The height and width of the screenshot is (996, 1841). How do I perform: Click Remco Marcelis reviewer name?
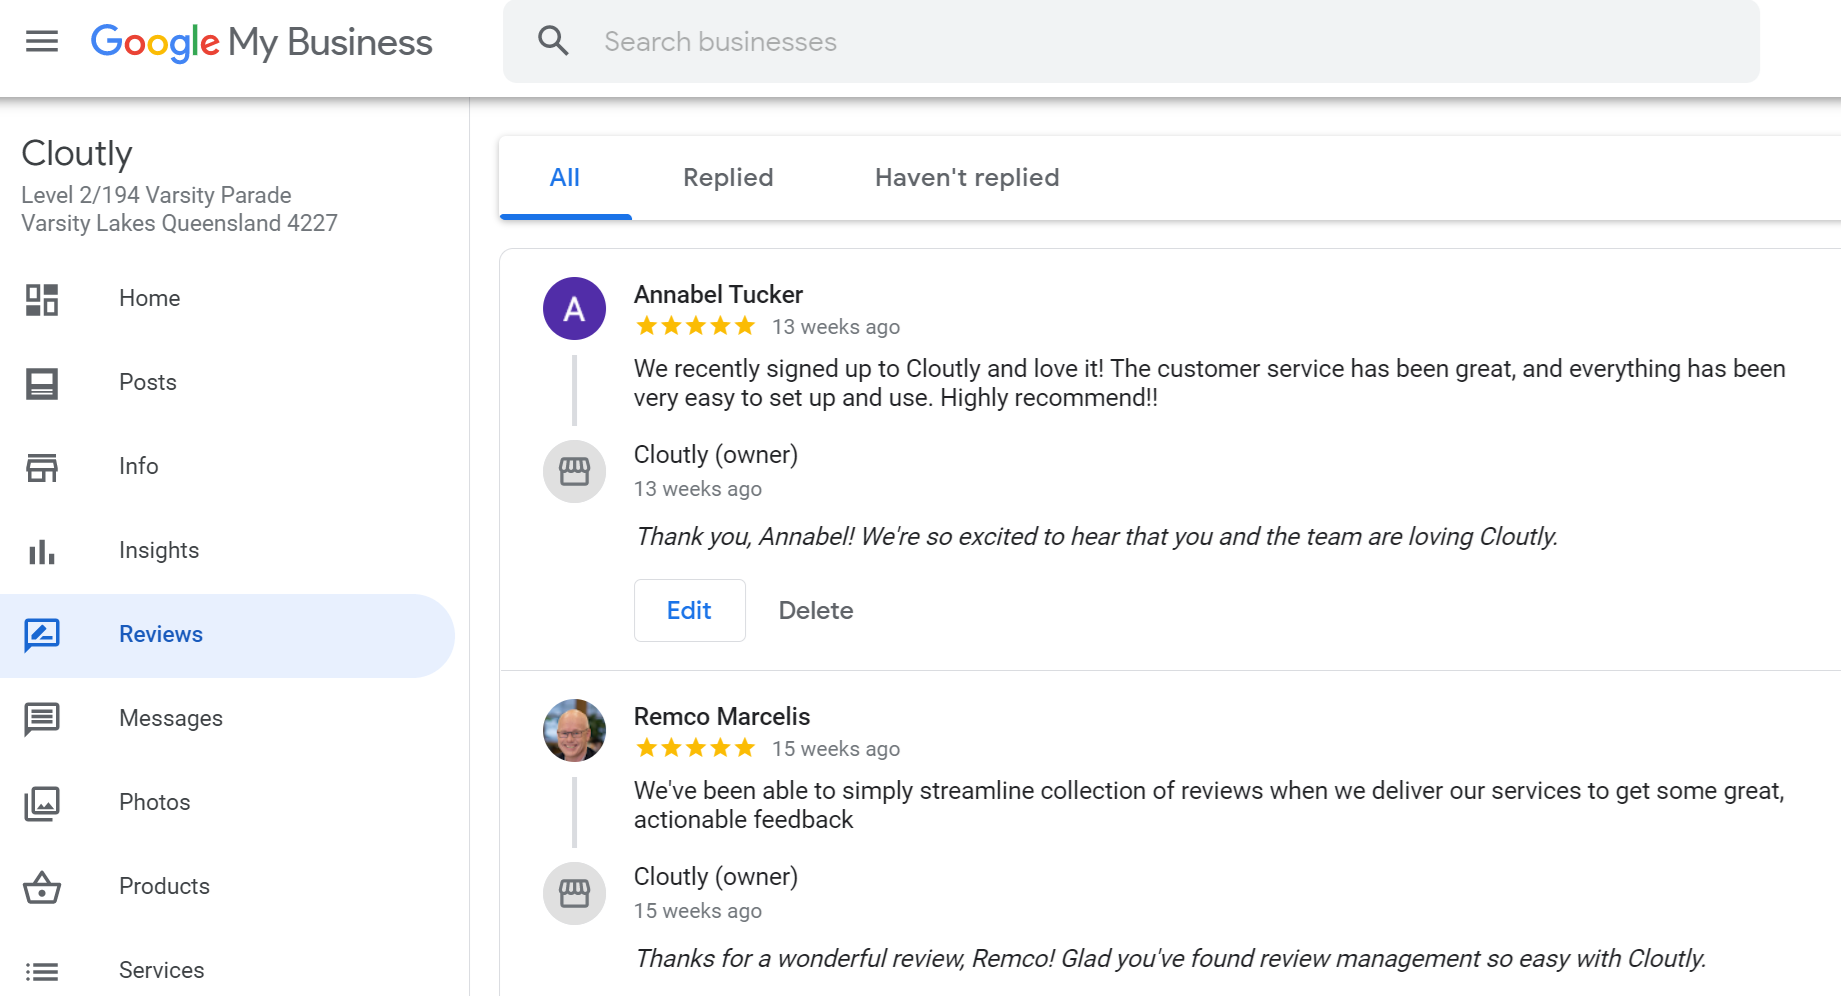[722, 717]
